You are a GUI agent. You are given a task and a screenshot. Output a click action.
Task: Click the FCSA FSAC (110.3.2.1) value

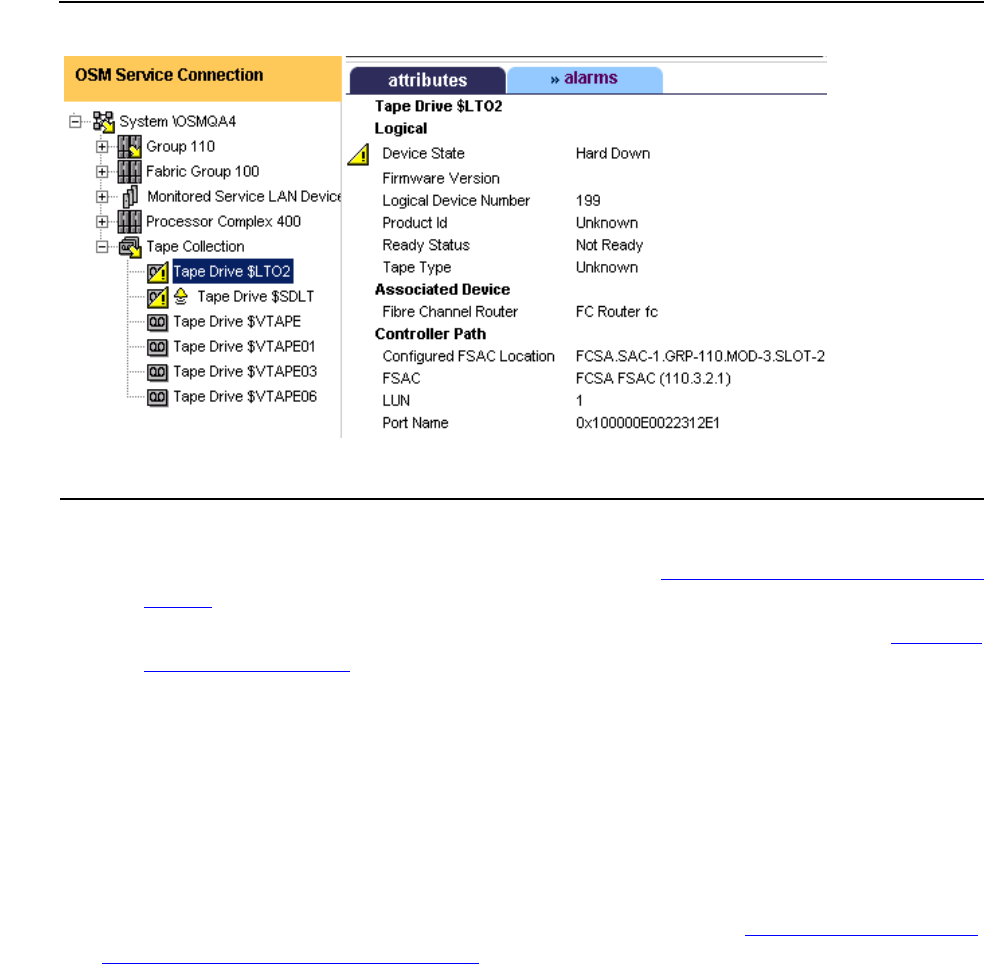[653, 378]
